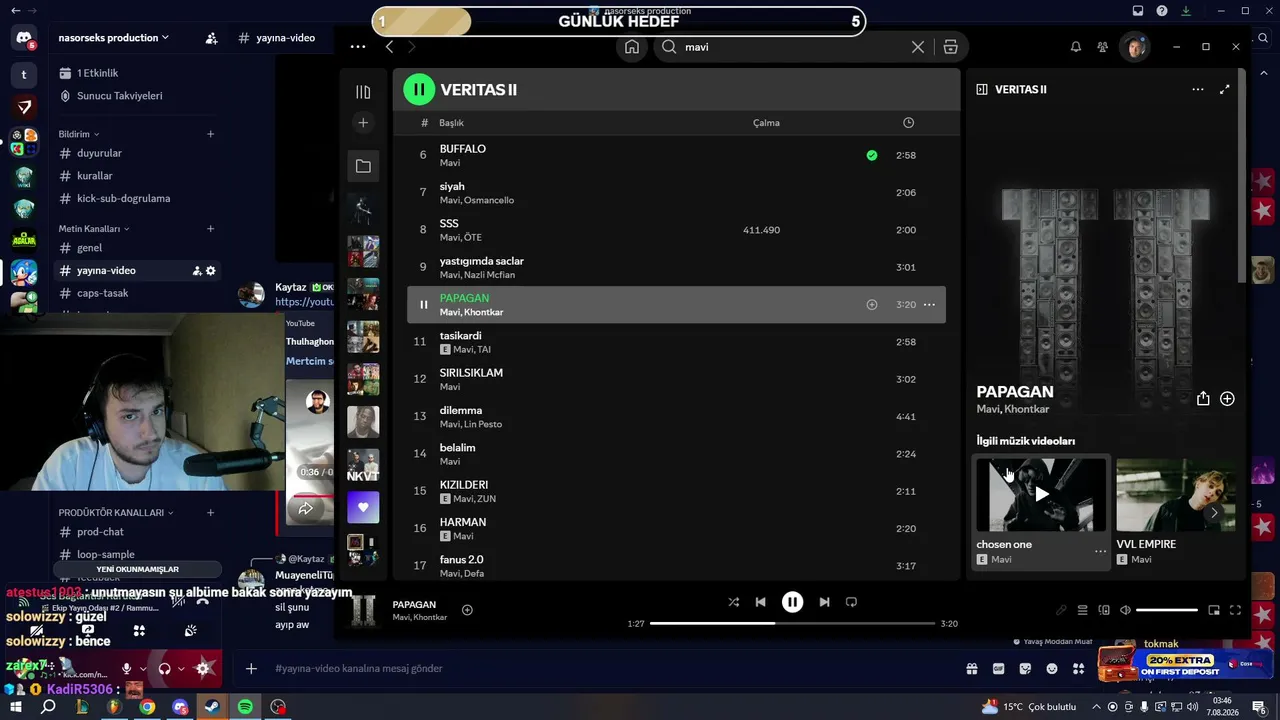The width and height of the screenshot is (1280, 720).
Task: Mute Spotify volume speaker icon
Action: [1125, 610]
